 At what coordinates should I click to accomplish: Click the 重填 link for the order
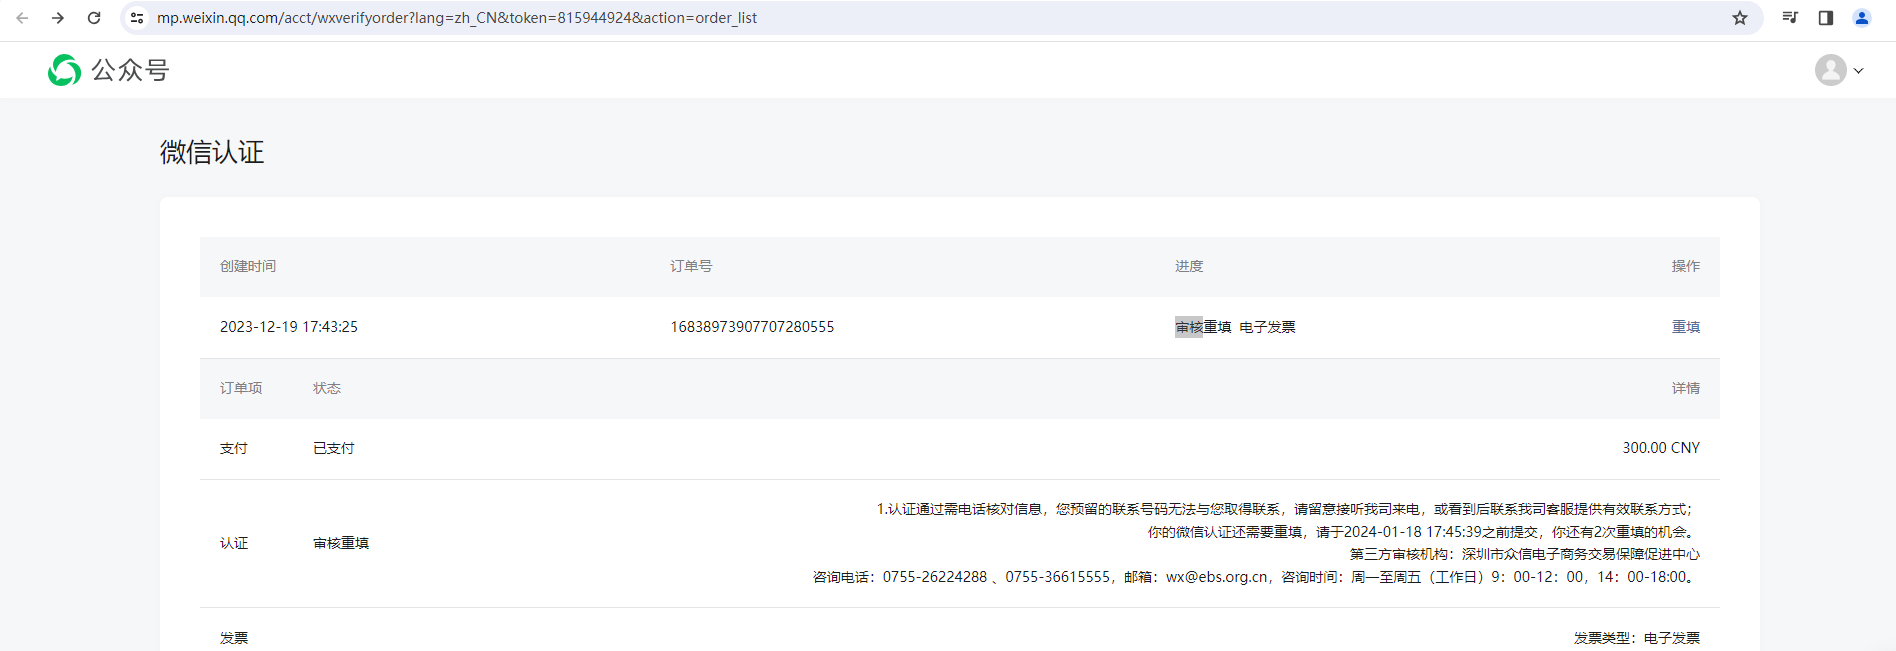point(1686,327)
